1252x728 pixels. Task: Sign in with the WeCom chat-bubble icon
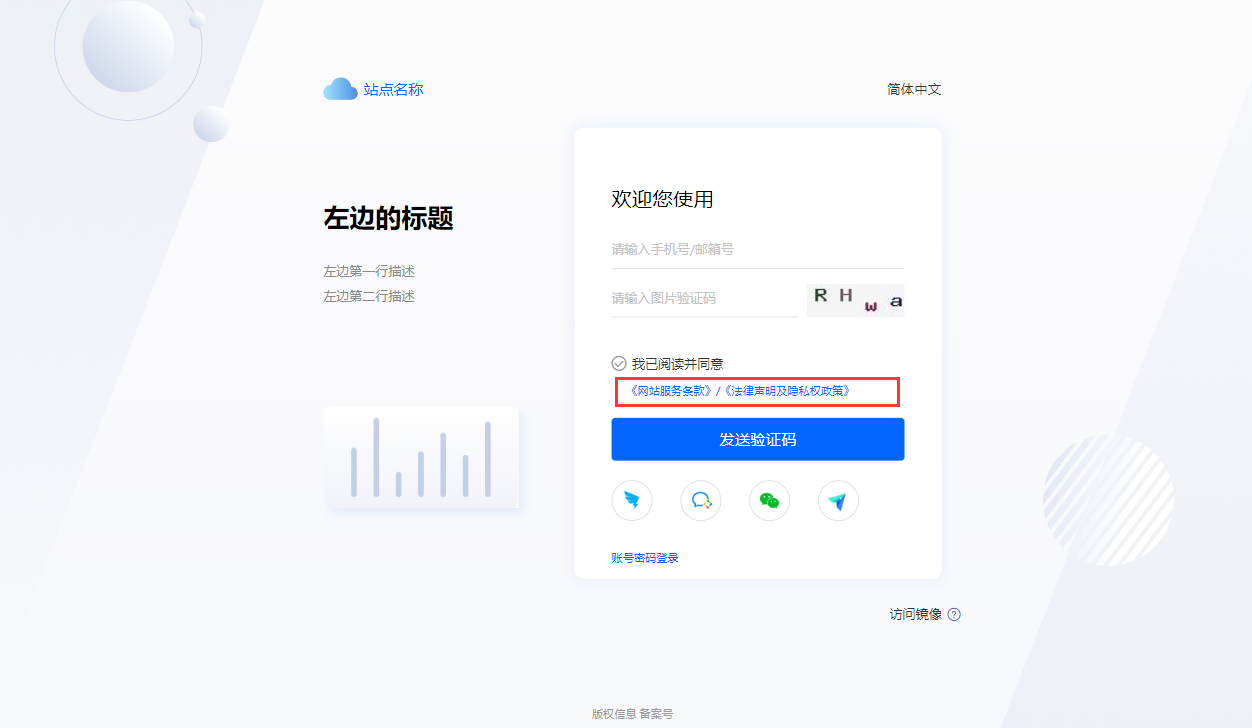pyautogui.click(x=701, y=501)
